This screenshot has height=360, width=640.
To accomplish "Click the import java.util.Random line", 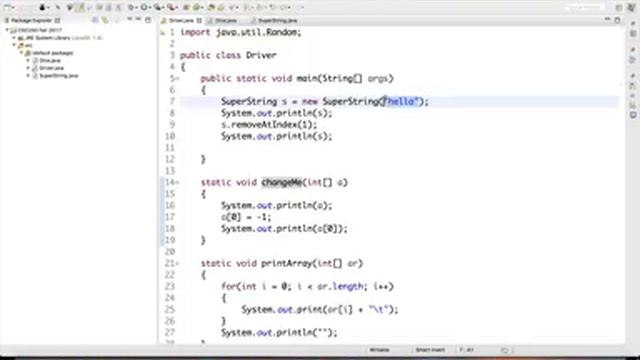I will pyautogui.click(x=241, y=32).
